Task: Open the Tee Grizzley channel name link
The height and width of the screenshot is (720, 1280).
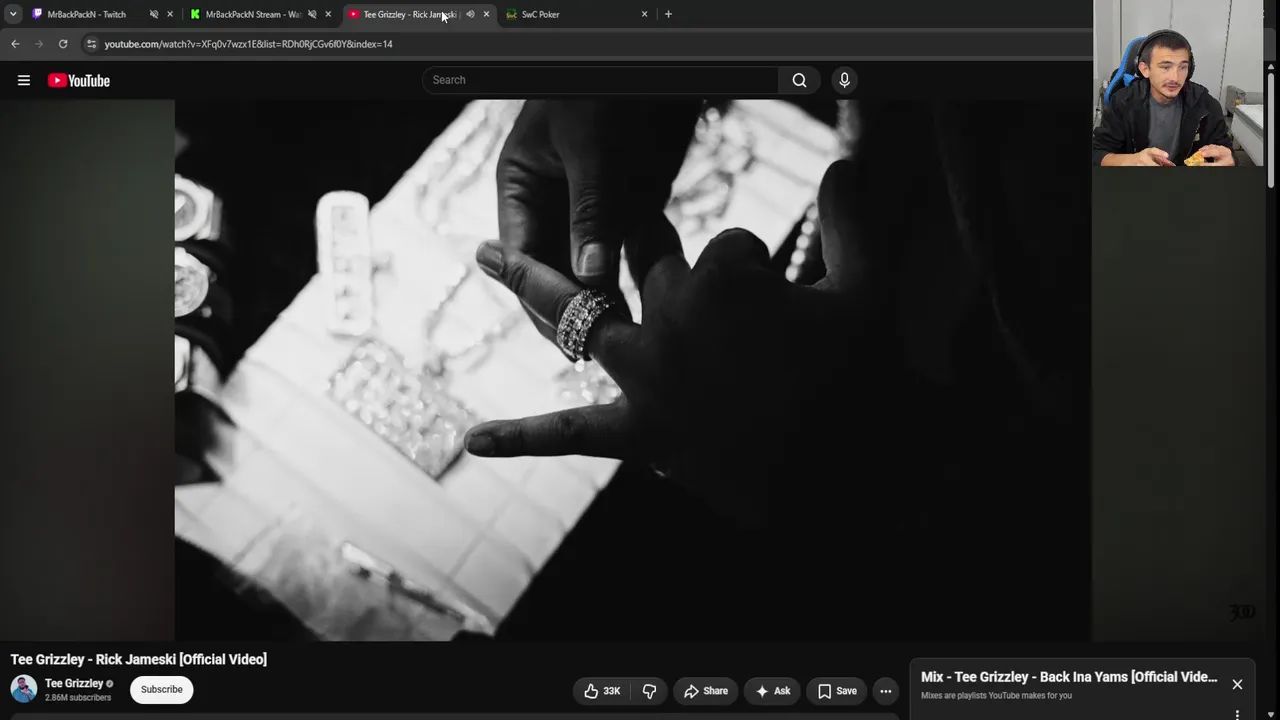Action: coord(74,684)
